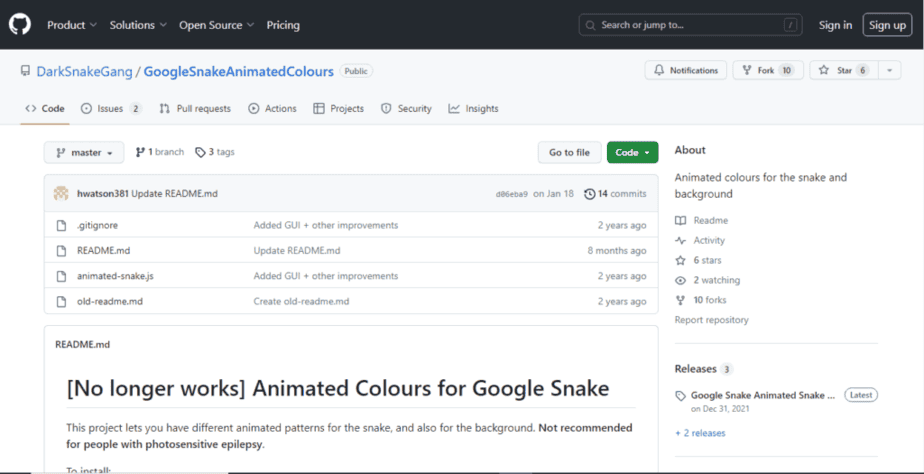
Task: Click the Sign up button
Action: pos(887,25)
